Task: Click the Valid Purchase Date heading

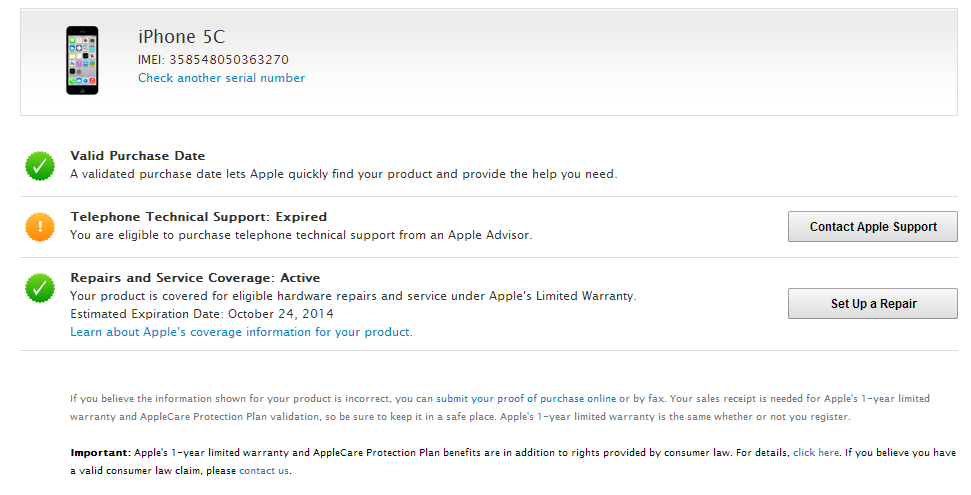Action: (137, 156)
